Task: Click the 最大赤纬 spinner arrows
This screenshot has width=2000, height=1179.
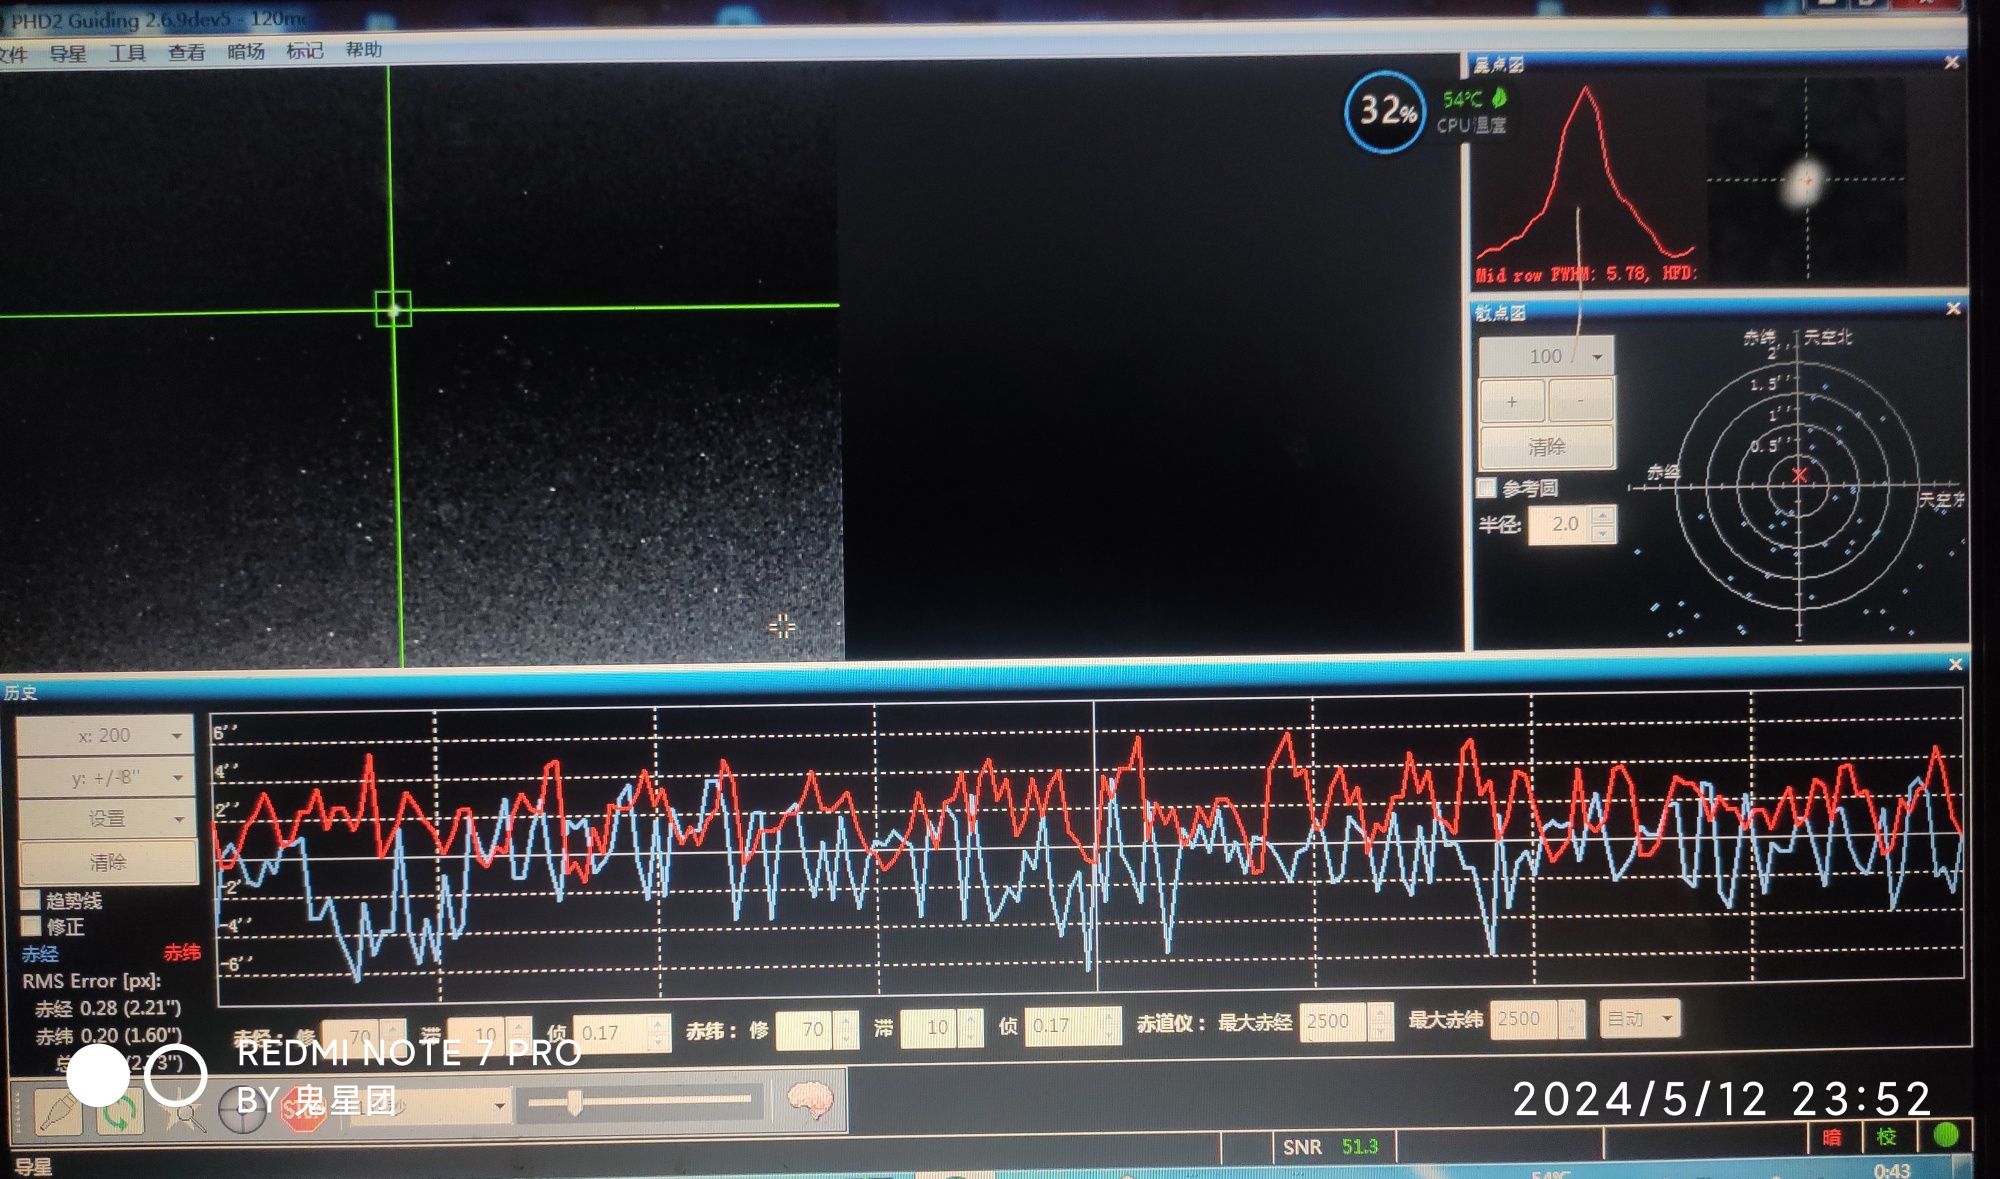Action: point(1570,1019)
